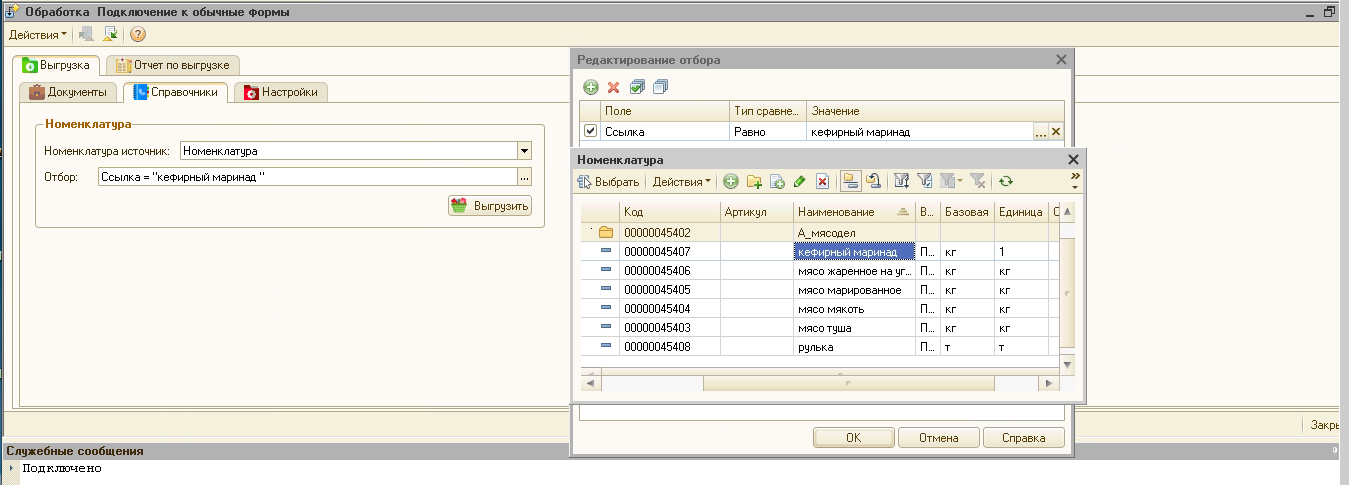
Task: Select the Справочники tab
Action: (175, 92)
